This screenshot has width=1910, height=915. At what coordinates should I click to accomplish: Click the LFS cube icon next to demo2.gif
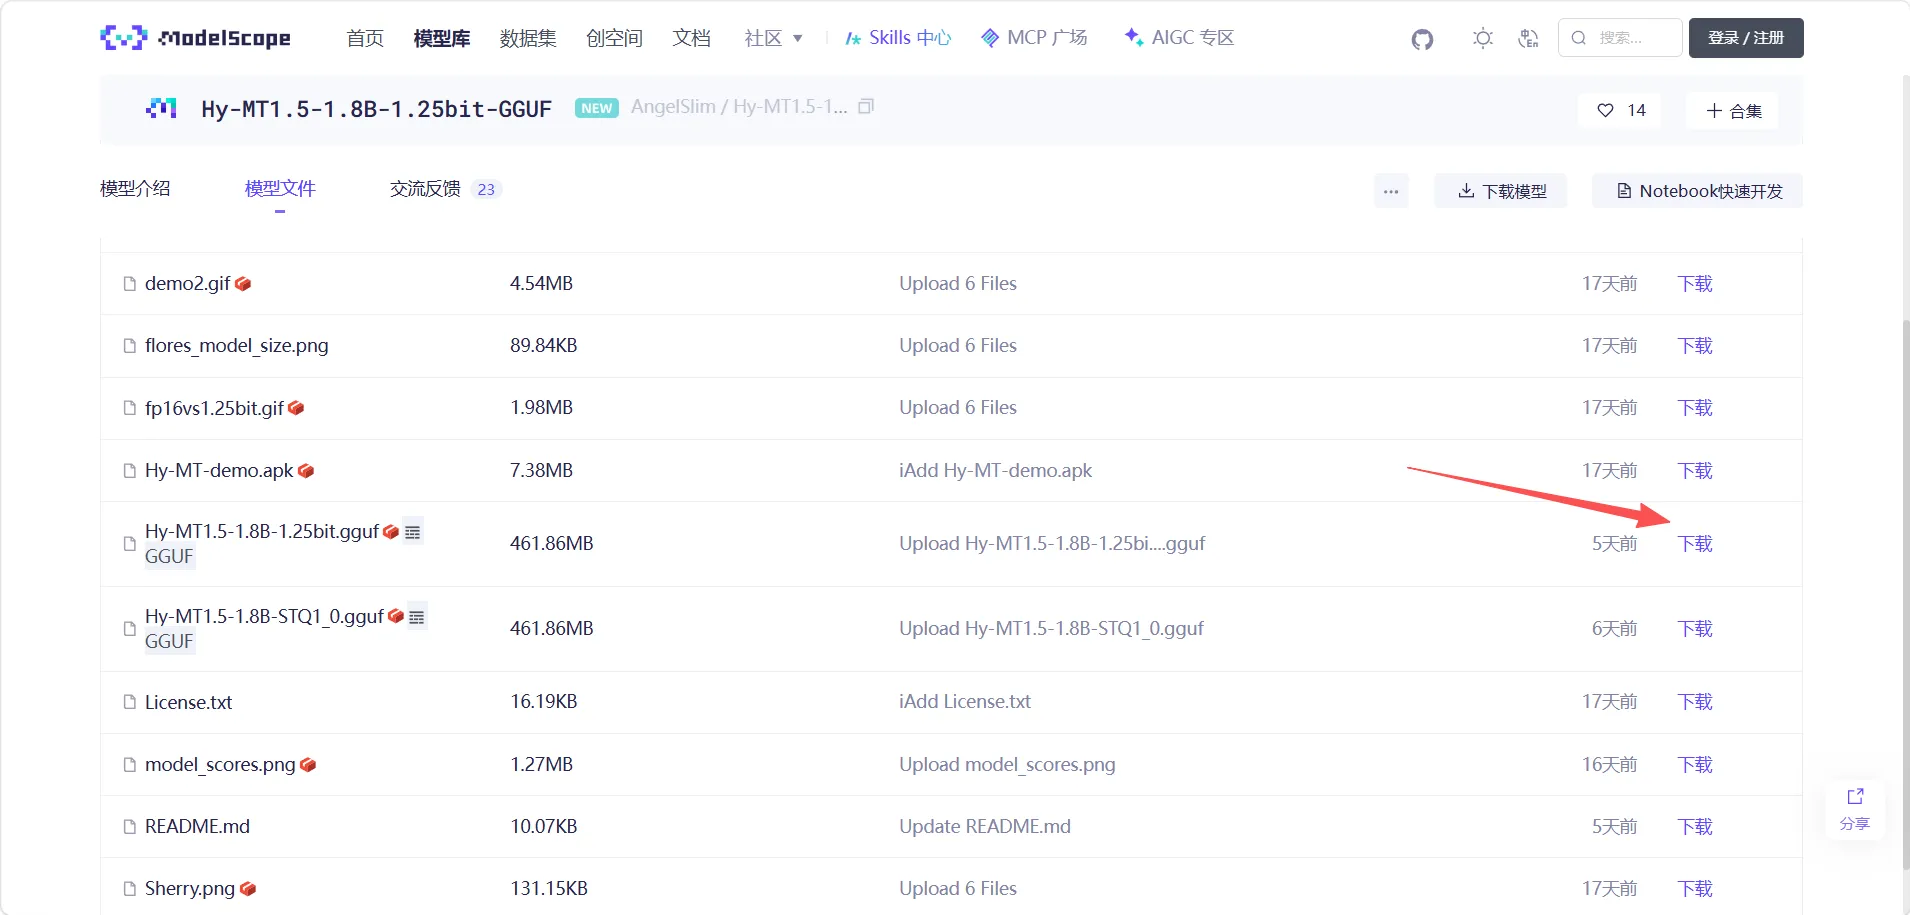pyautogui.click(x=243, y=284)
